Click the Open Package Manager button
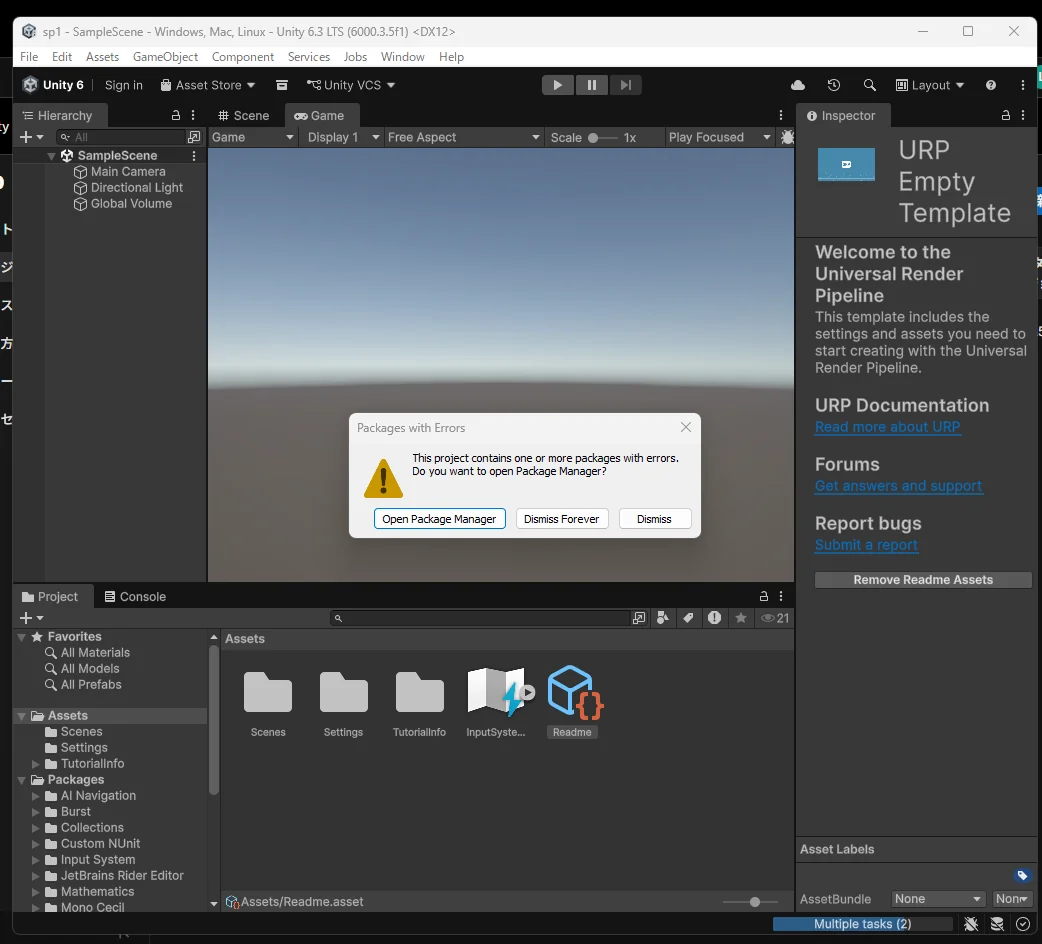 point(439,519)
